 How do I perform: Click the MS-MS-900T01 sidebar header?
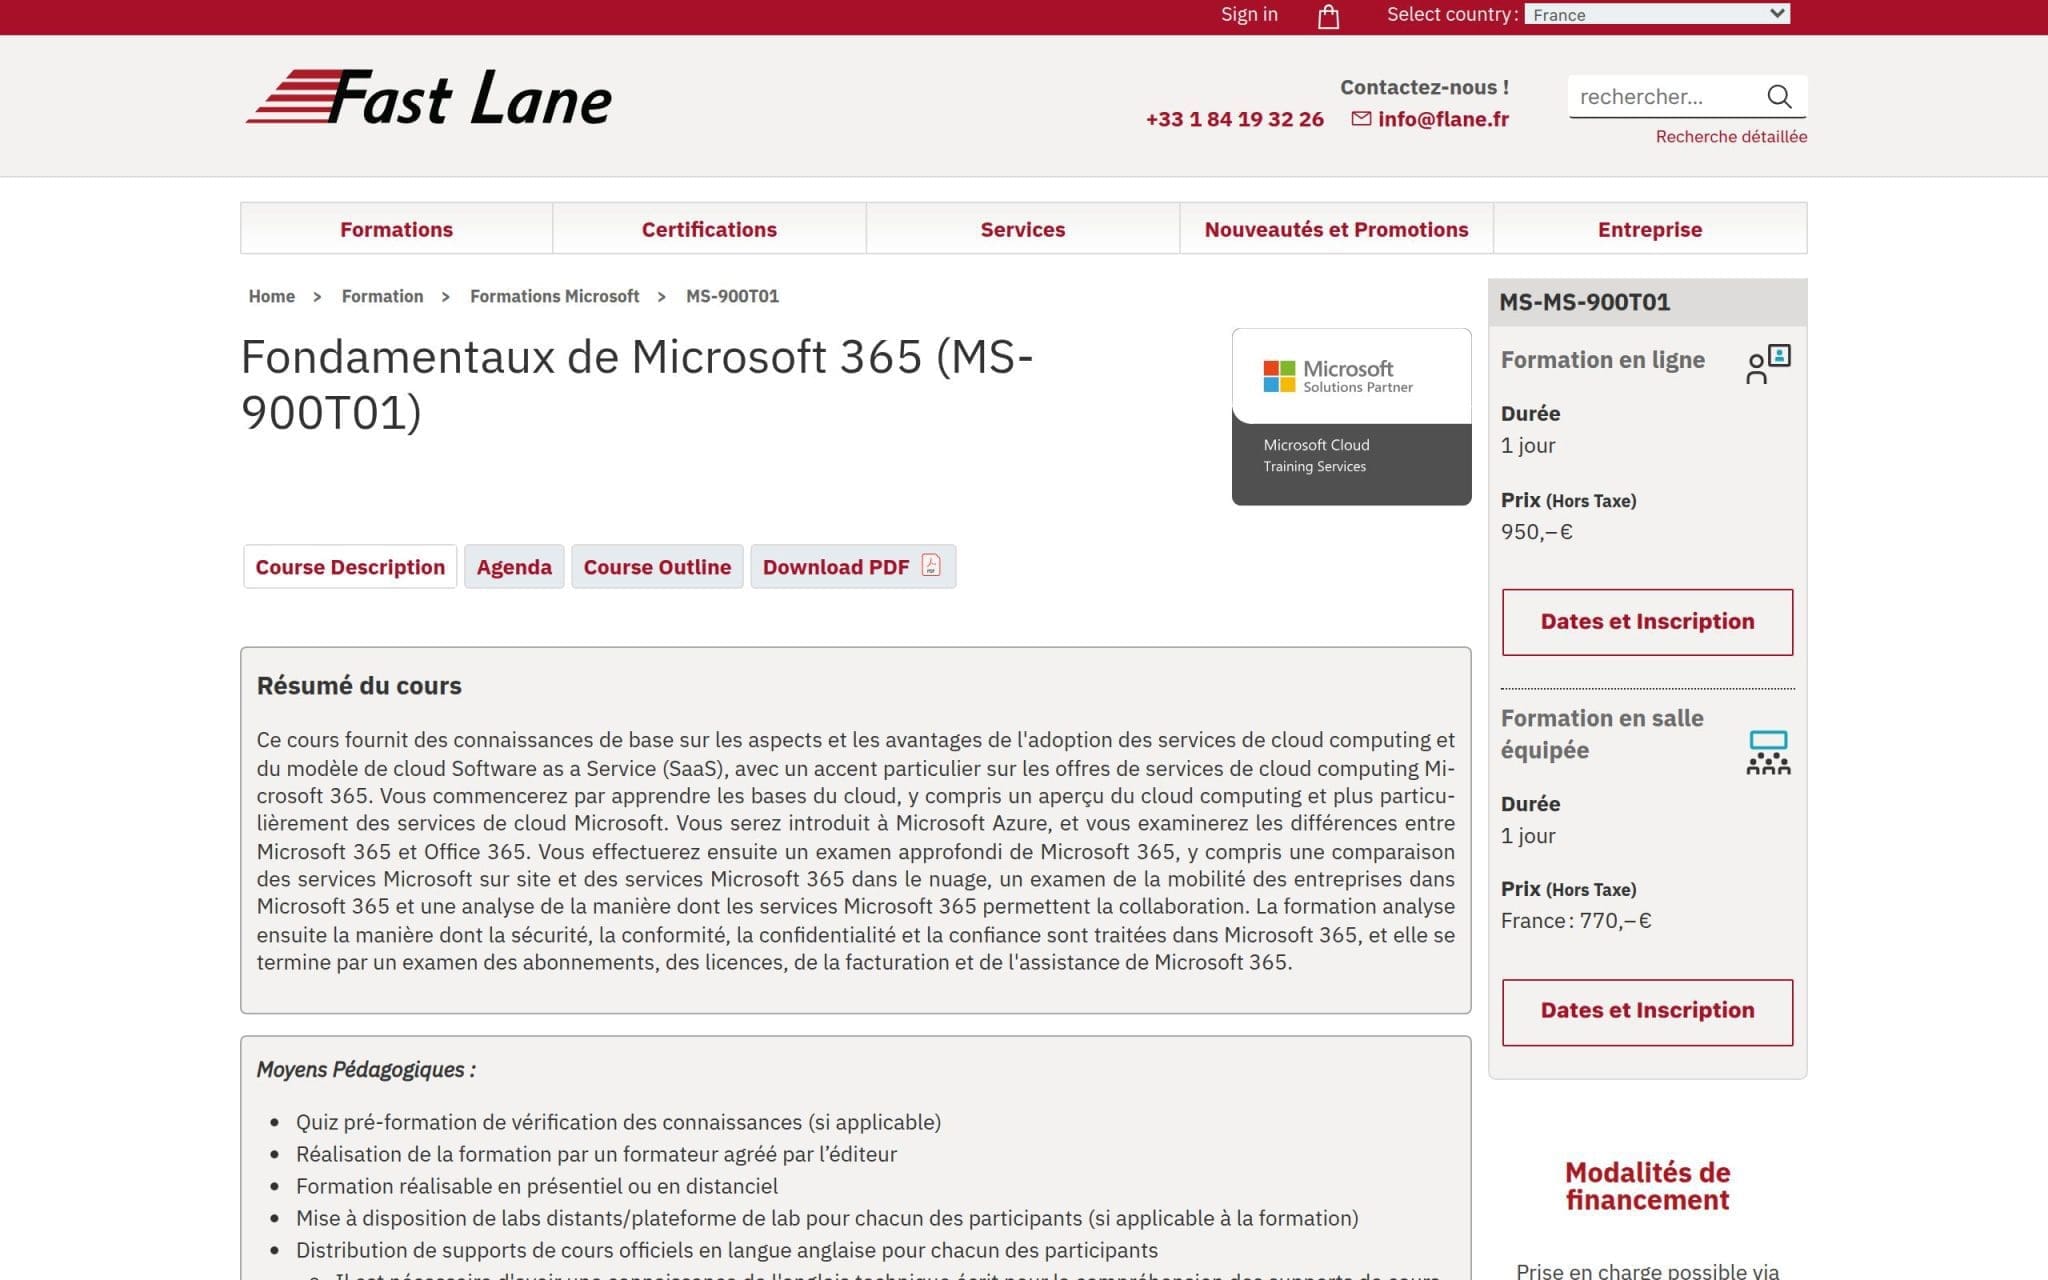click(x=1647, y=302)
